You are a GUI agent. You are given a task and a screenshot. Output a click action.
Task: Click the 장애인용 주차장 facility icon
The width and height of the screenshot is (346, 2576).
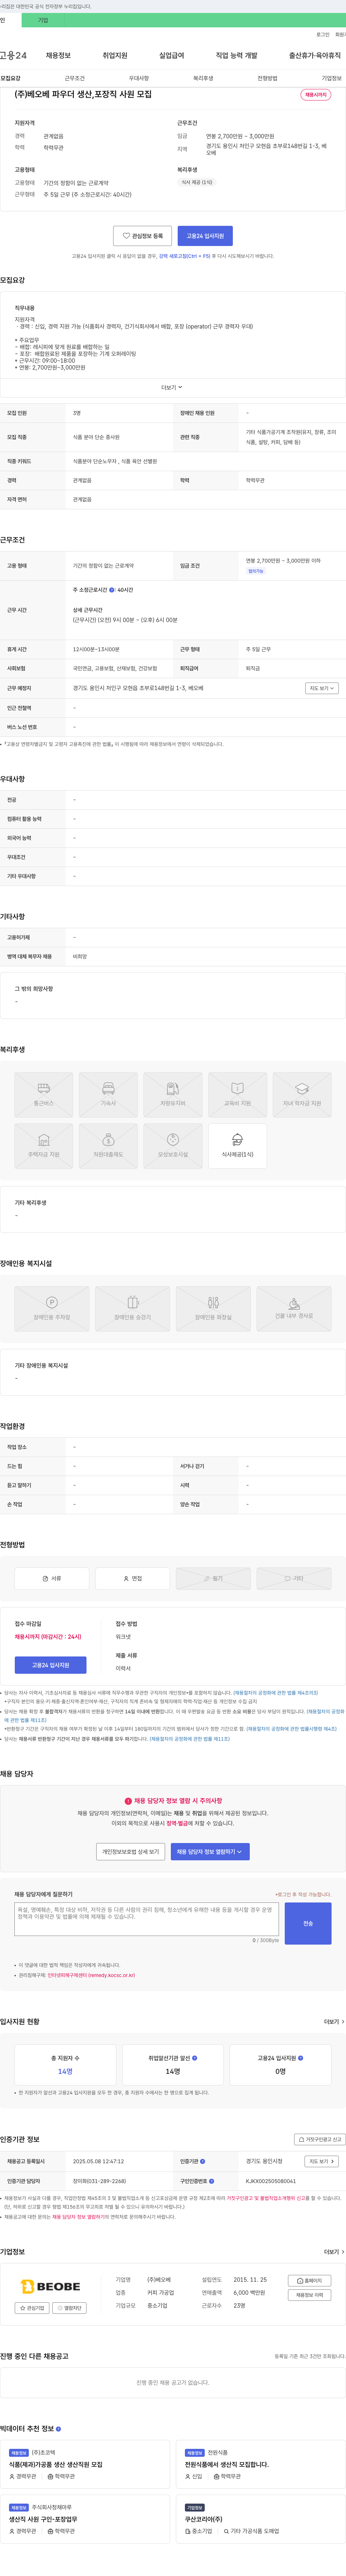tap(52, 1309)
